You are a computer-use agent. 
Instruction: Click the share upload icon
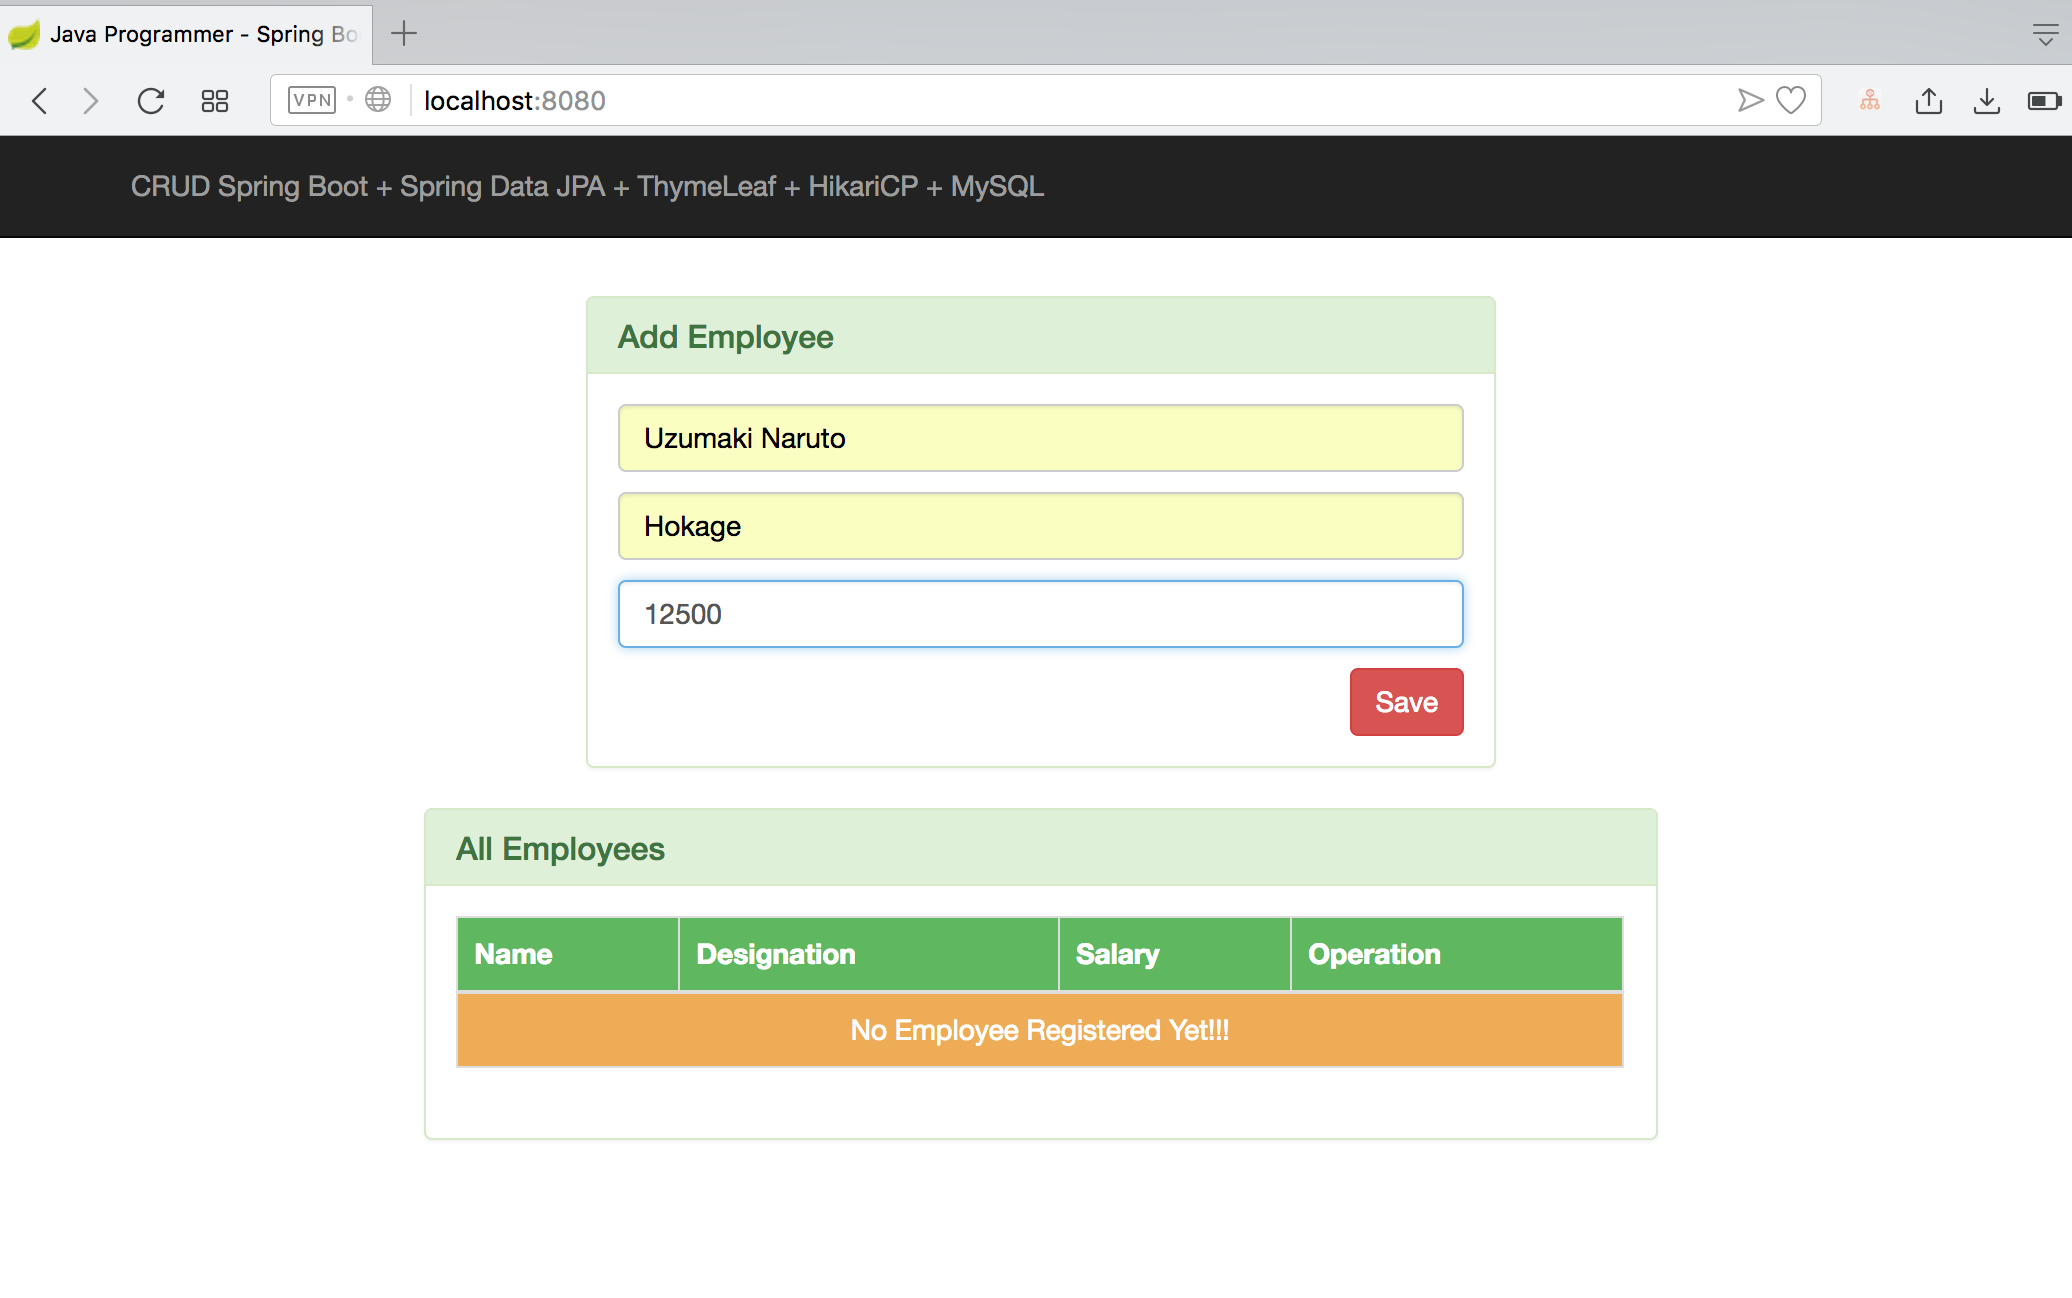pos(1929,101)
